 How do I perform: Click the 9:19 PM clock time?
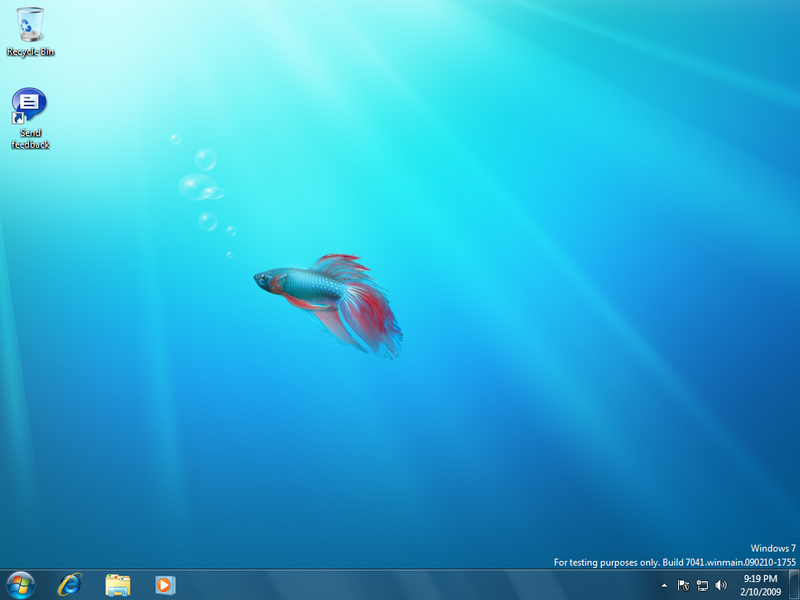tap(761, 578)
